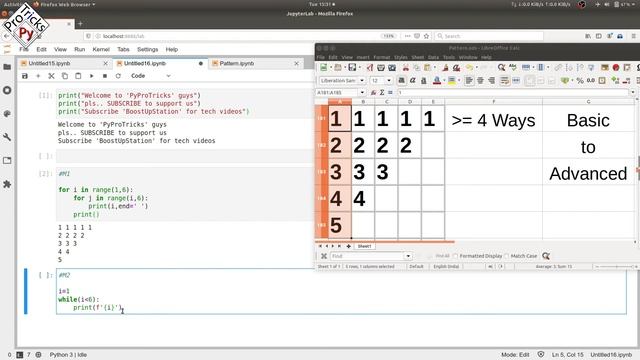
Task: Cut the selected cell with the scissors icon
Action: [51, 76]
